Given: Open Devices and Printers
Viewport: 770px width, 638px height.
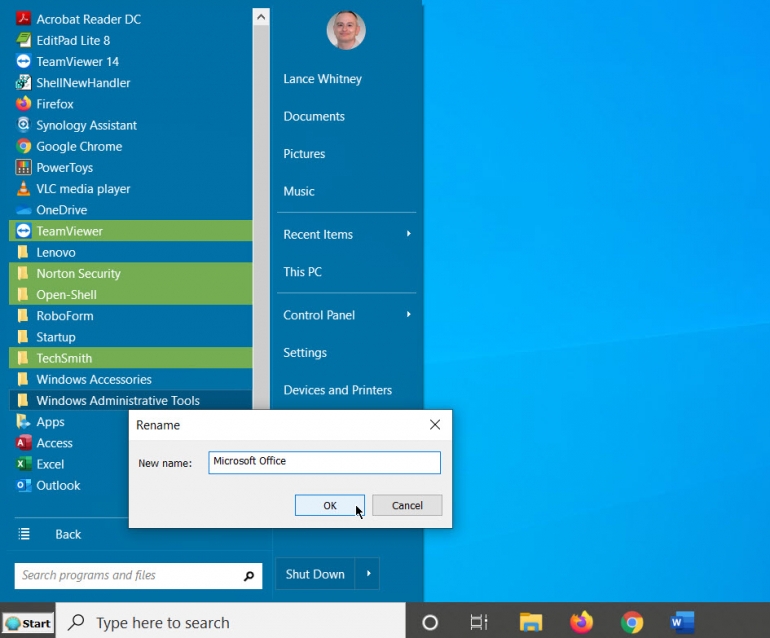Looking at the screenshot, I should pos(337,389).
